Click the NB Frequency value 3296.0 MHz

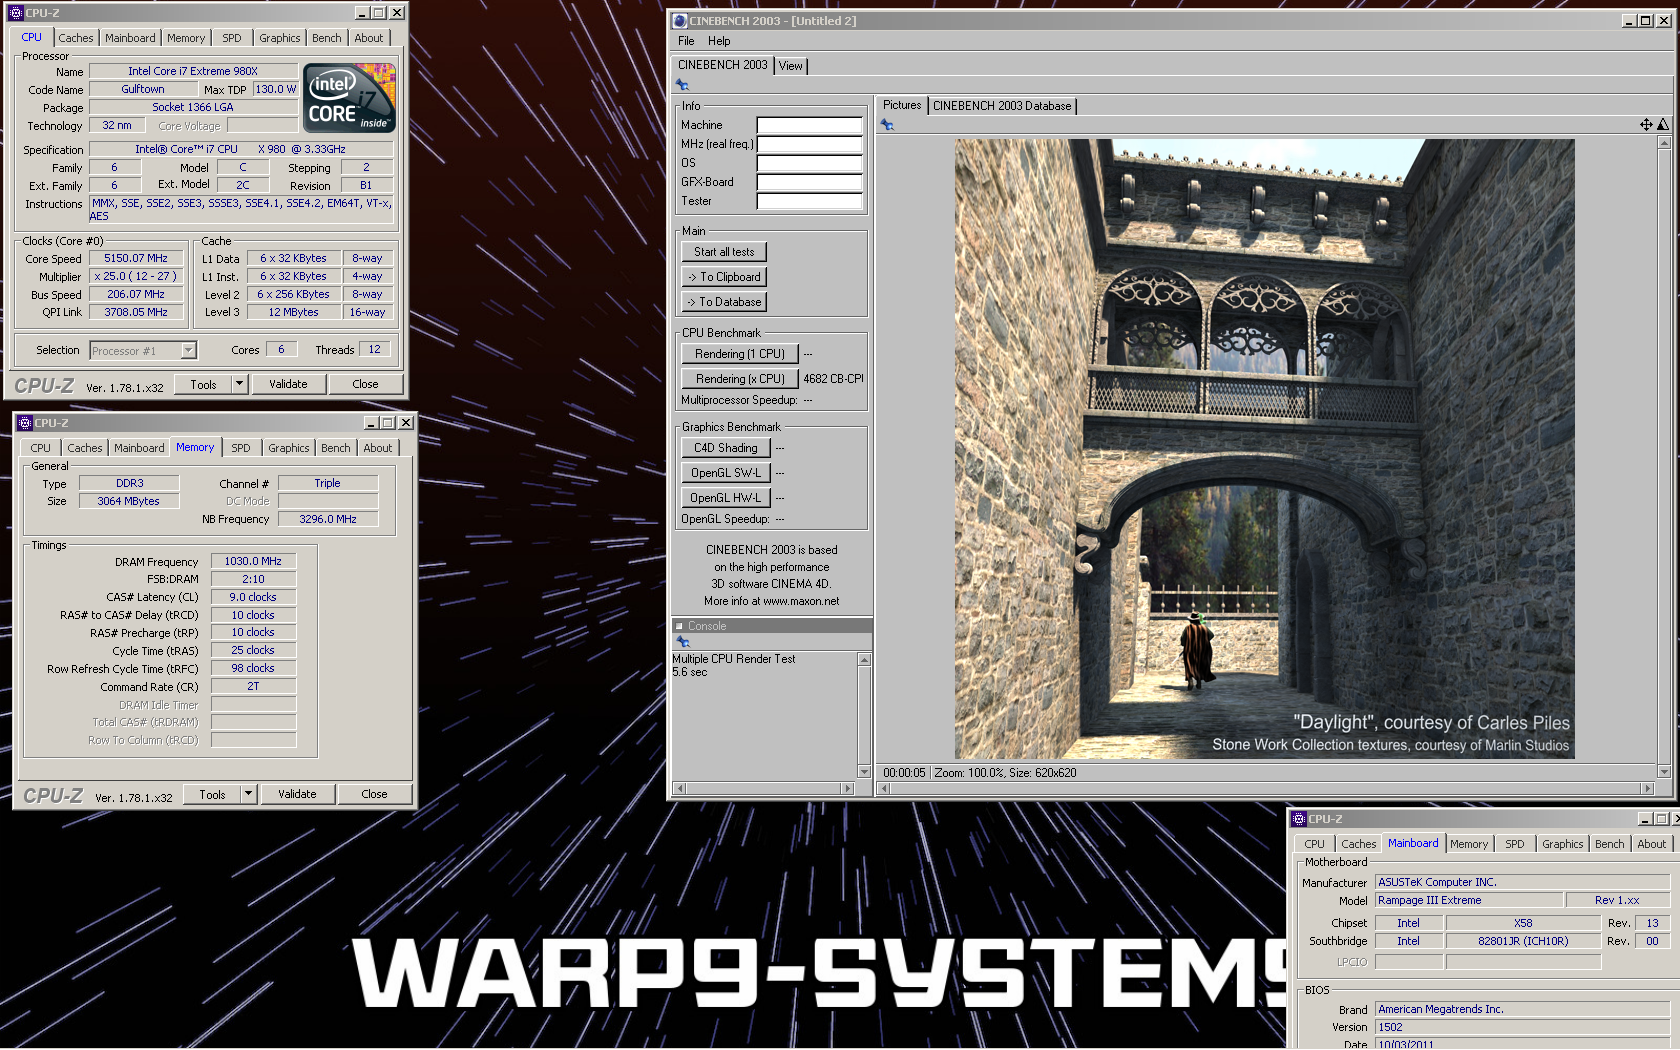tap(328, 519)
